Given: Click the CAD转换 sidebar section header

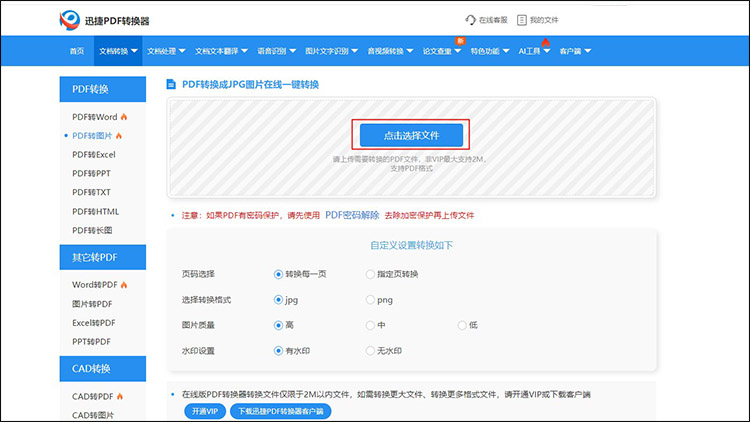Looking at the screenshot, I should pyautogui.click(x=103, y=368).
